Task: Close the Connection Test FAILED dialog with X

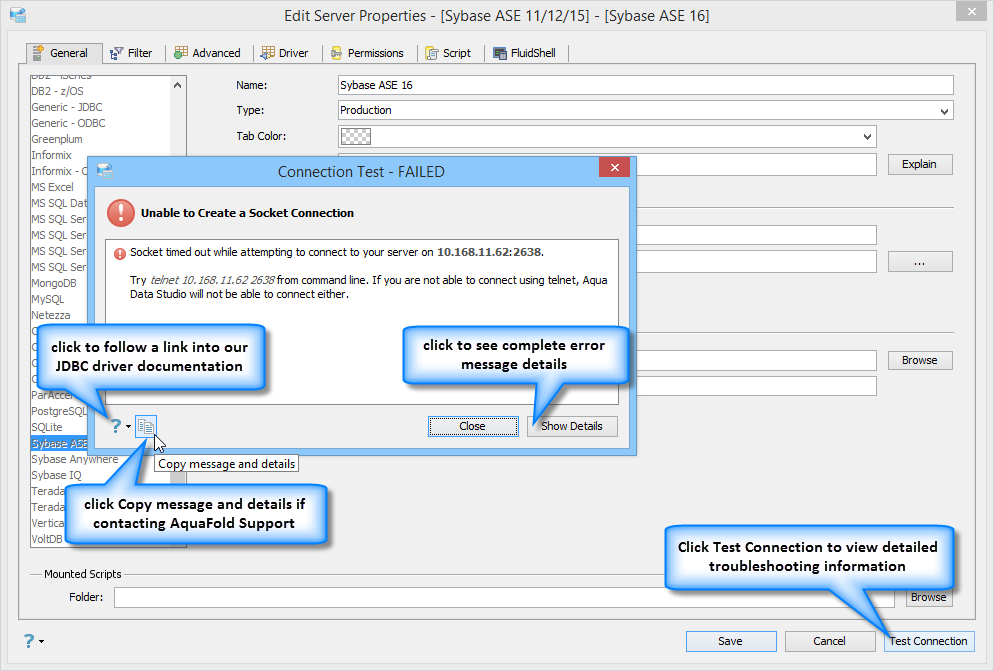Action: 614,167
